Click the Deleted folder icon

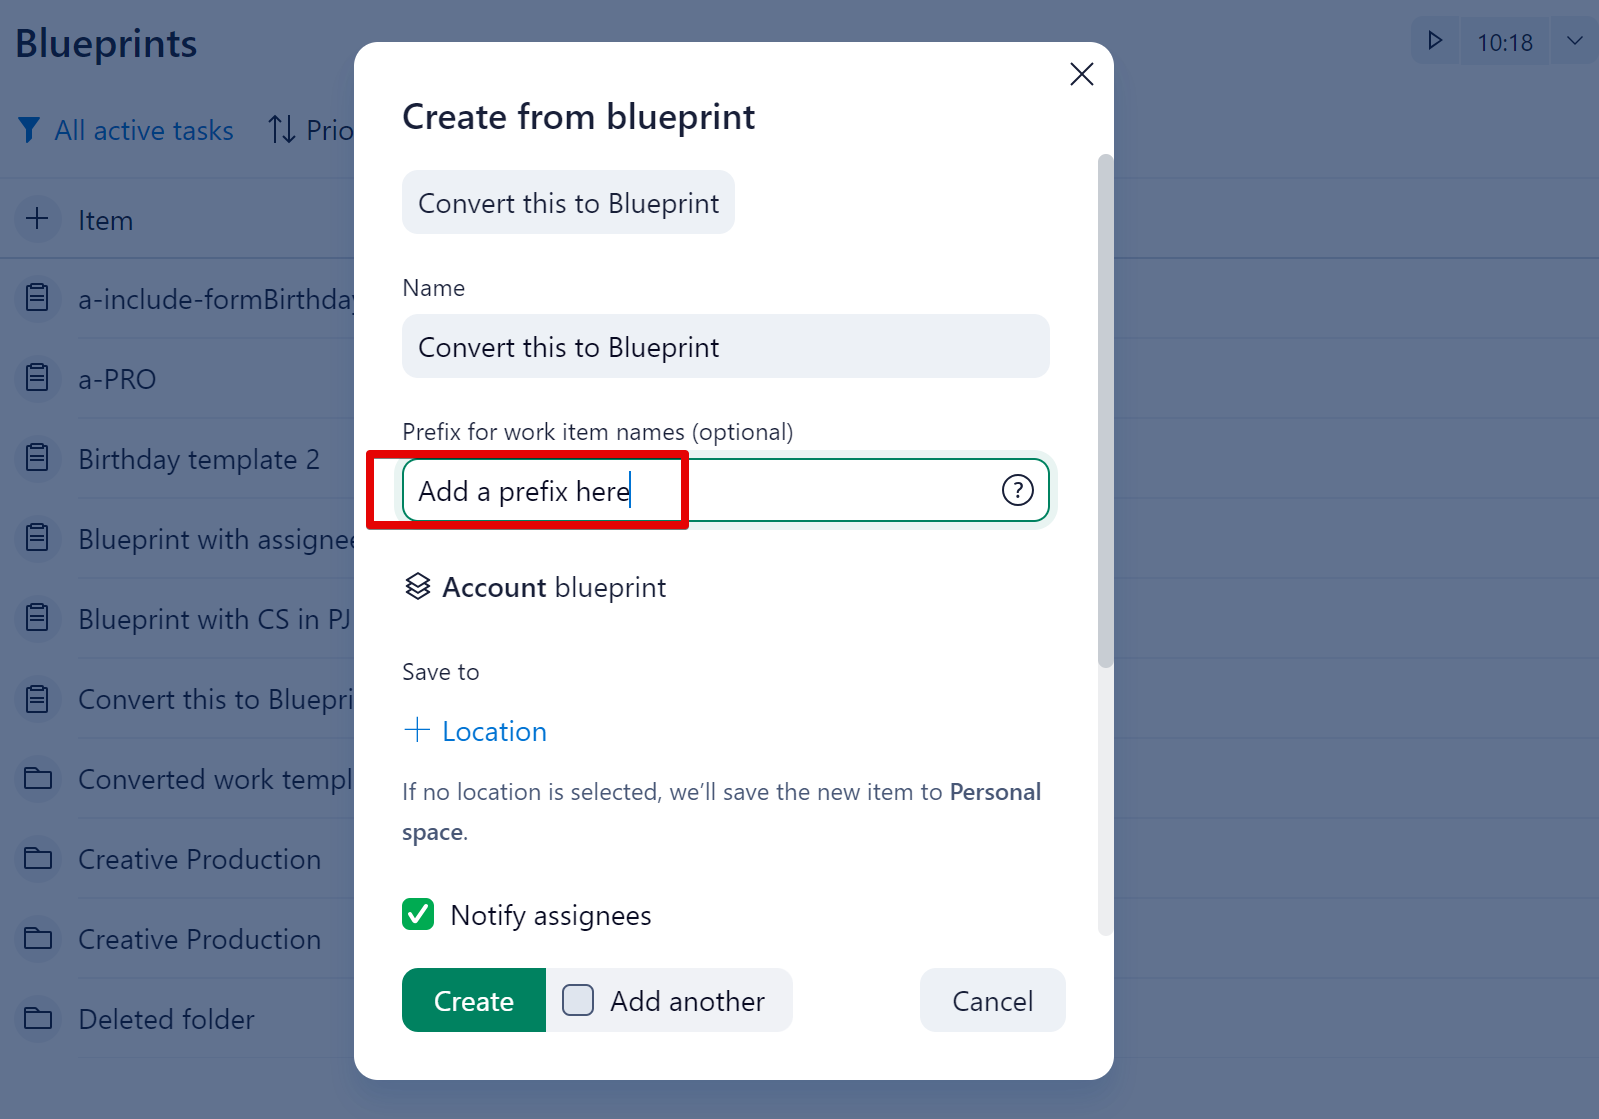38,1018
